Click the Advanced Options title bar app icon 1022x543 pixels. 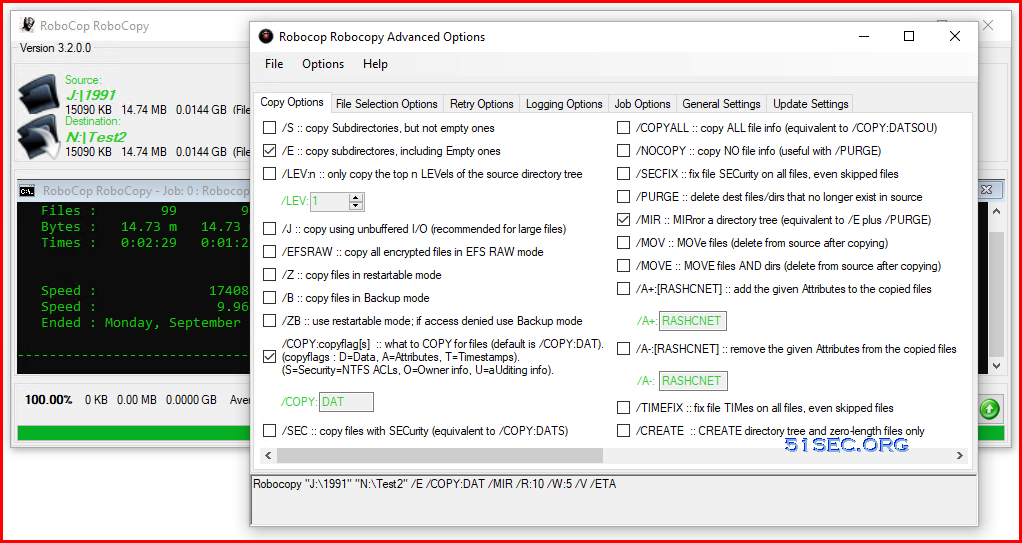point(265,37)
